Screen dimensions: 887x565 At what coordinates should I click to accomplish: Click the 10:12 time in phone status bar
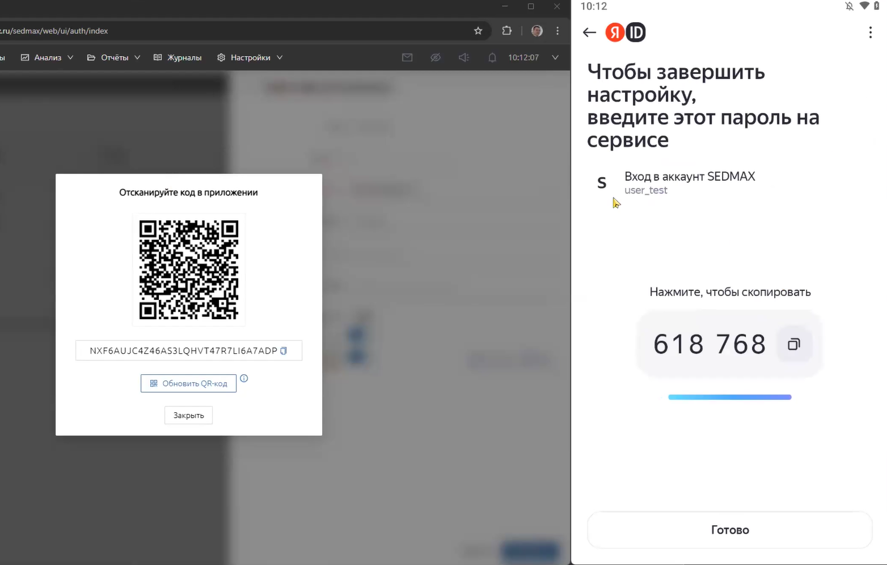pyautogui.click(x=593, y=6)
